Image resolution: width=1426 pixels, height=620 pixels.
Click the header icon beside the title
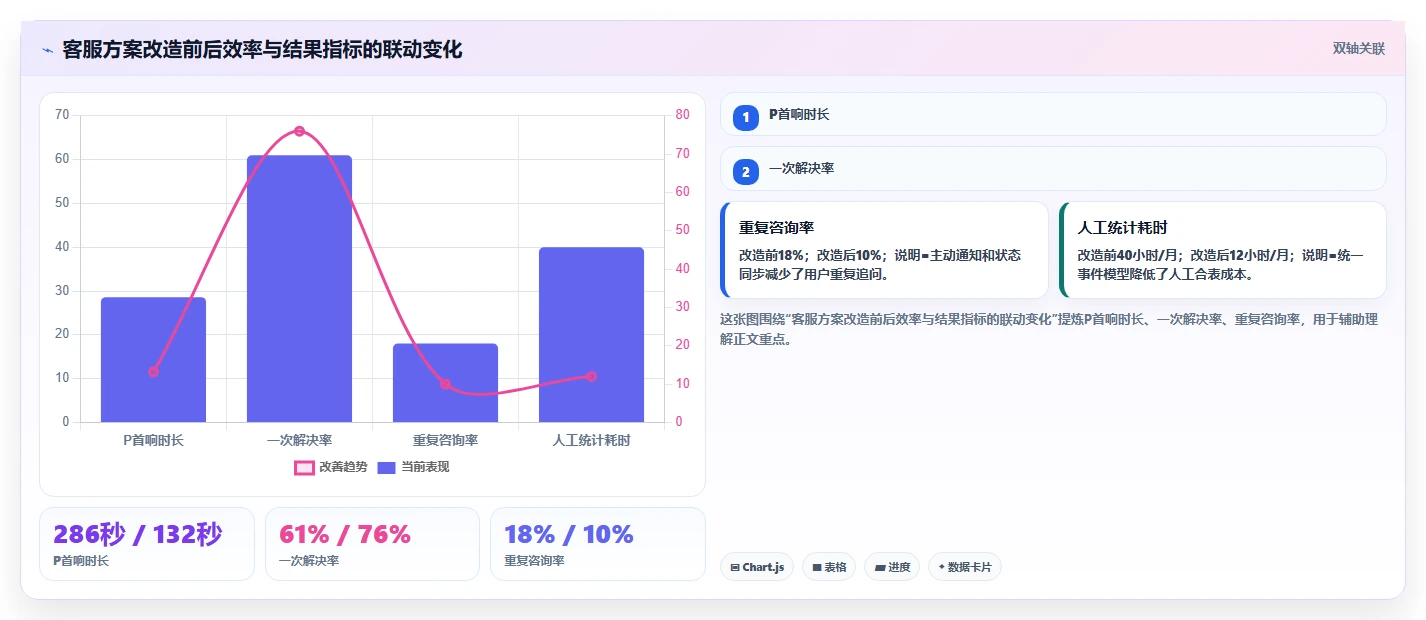47,50
